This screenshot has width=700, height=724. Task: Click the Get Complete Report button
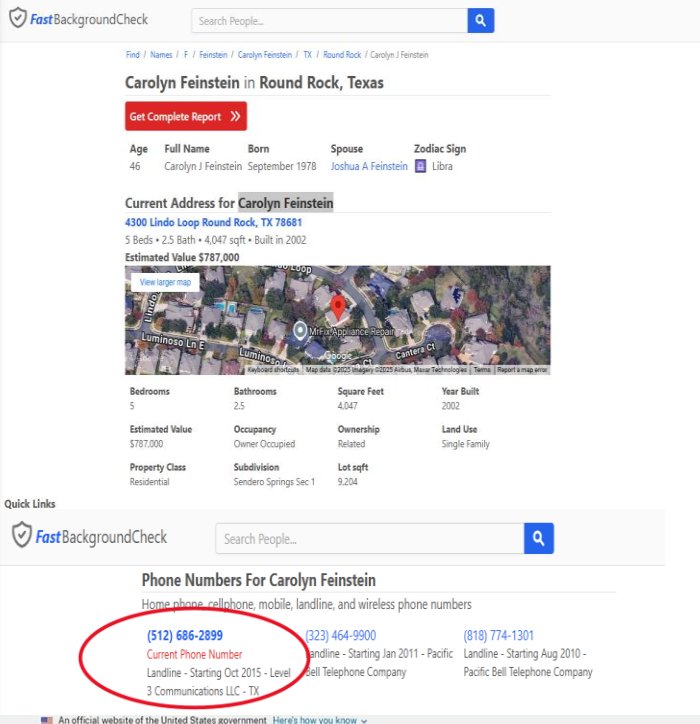coord(185,116)
